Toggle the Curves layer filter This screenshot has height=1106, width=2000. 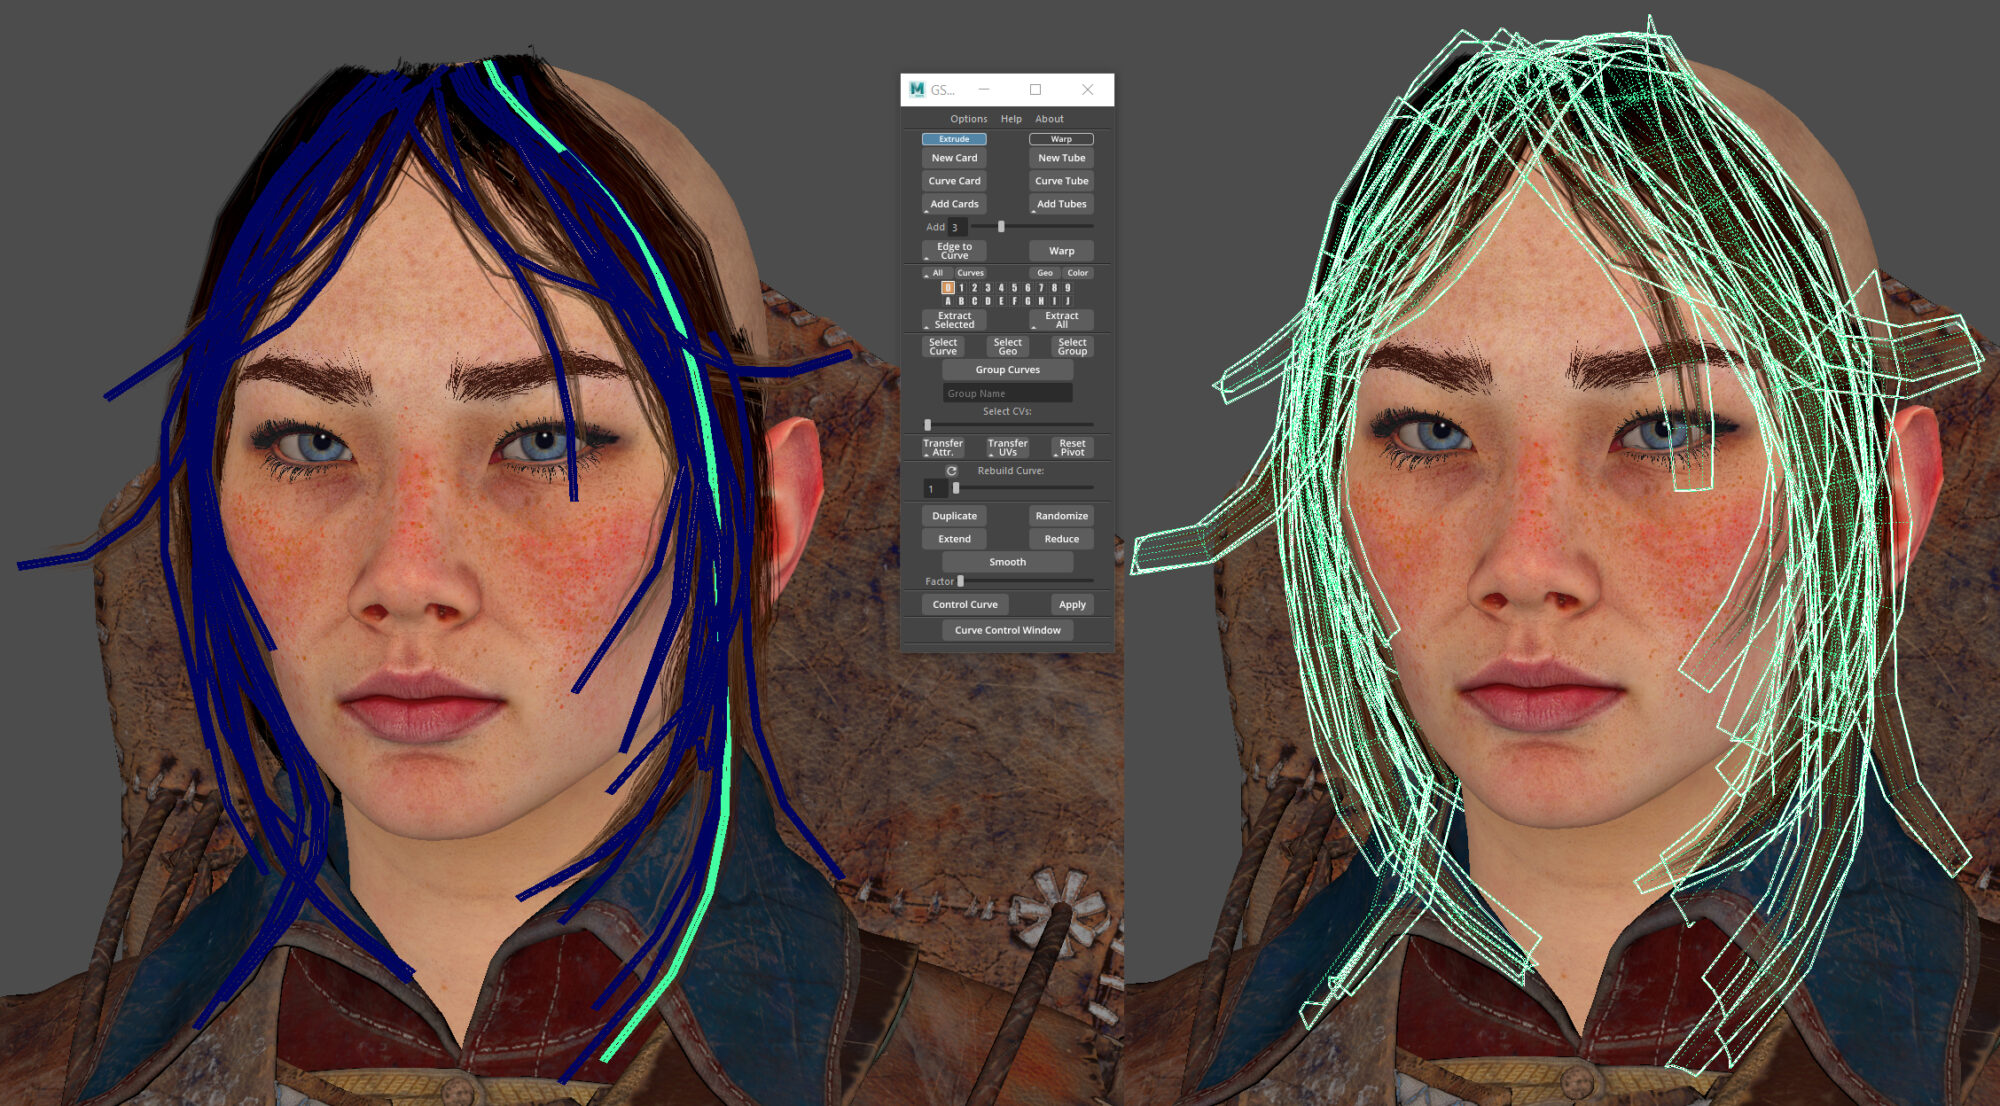pos(970,273)
